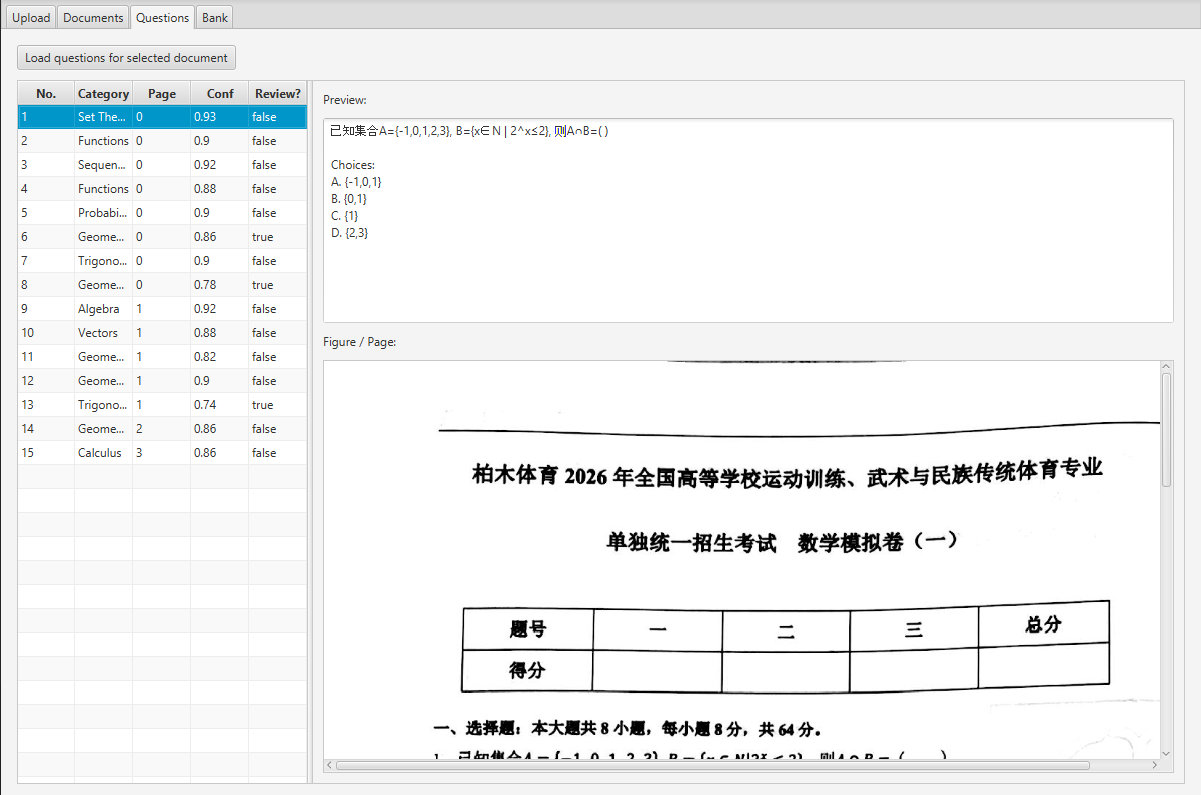The height and width of the screenshot is (795, 1201).
Task: Click the scroll left arrow of page view
Action: coord(330,765)
